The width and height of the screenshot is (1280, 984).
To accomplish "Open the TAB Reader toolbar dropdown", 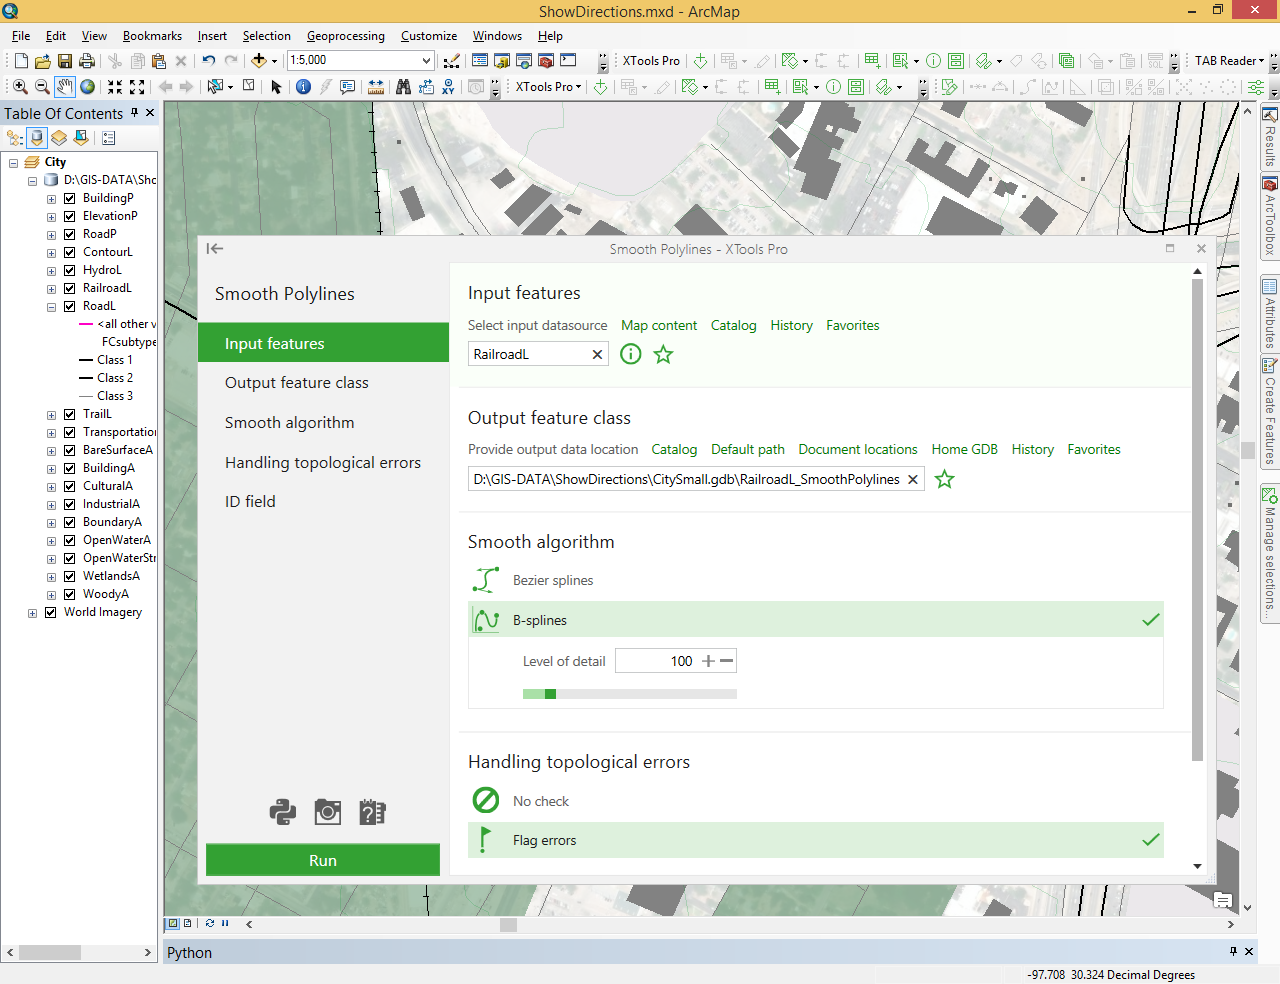I will (1229, 61).
